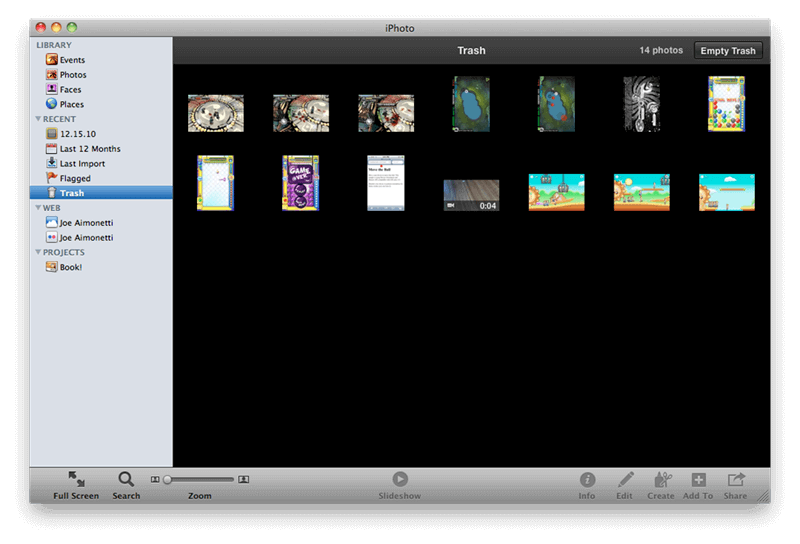
Task: Click the Add To icon
Action: (x=698, y=480)
